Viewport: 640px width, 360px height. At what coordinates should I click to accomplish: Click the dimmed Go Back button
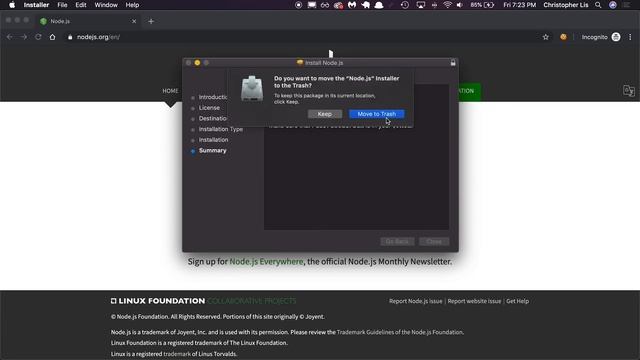[397, 242]
